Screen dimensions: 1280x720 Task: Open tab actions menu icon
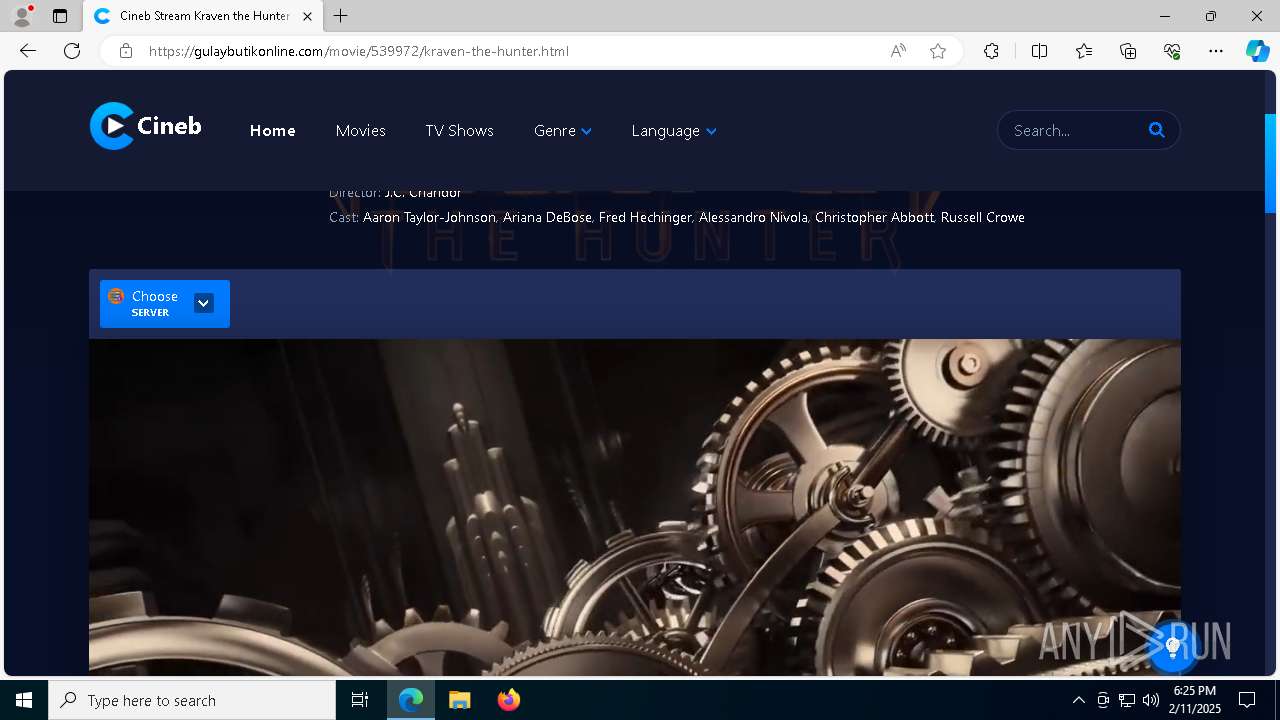pyautogui.click(x=60, y=16)
